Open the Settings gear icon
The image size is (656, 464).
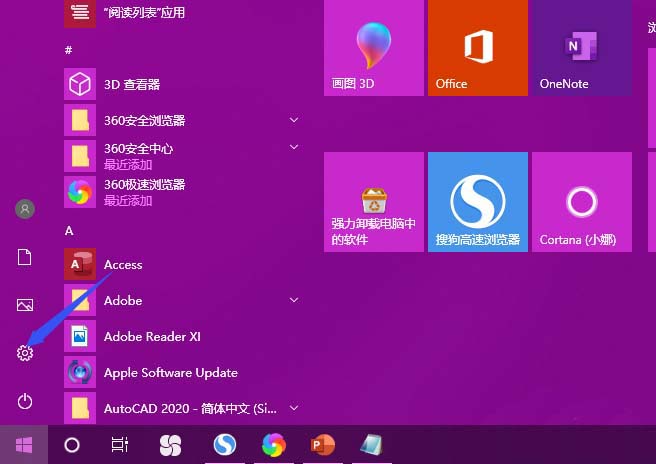point(25,353)
